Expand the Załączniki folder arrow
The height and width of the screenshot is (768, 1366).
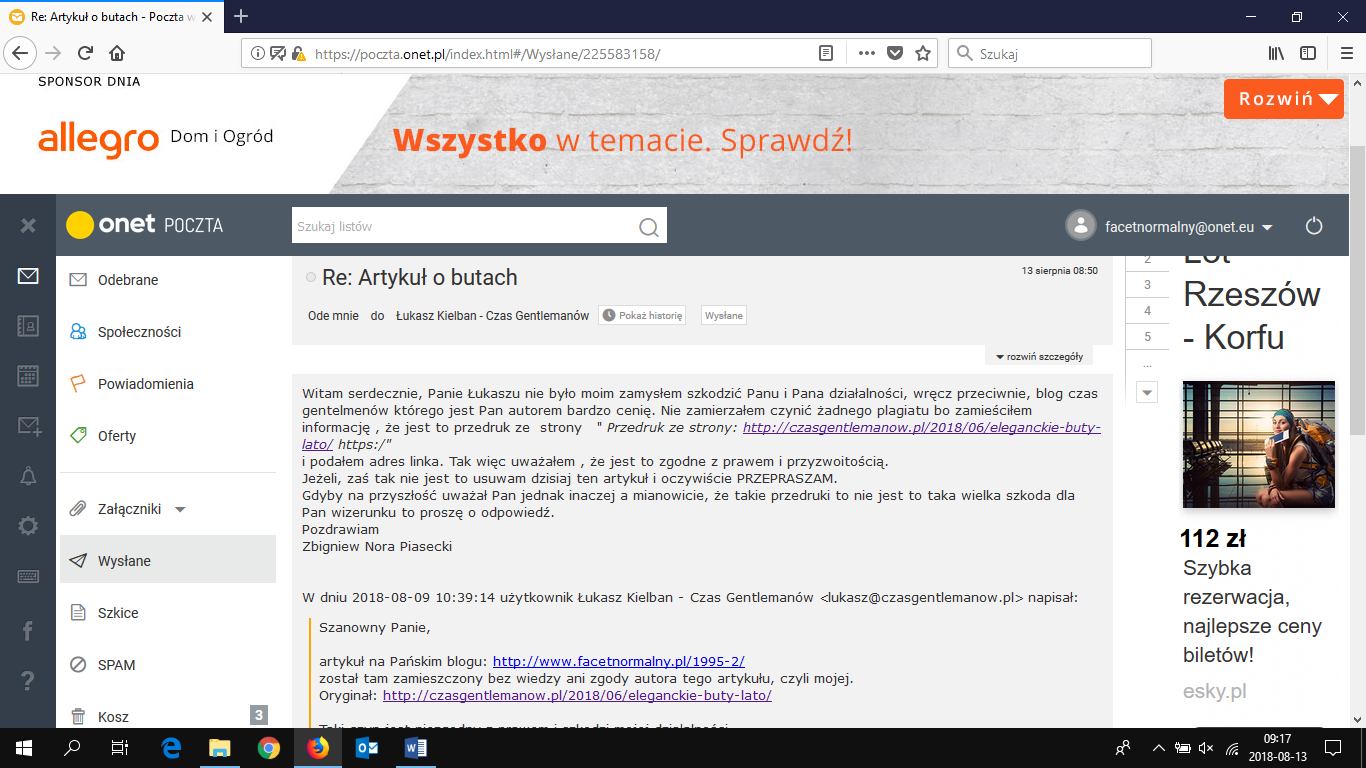tap(180, 509)
